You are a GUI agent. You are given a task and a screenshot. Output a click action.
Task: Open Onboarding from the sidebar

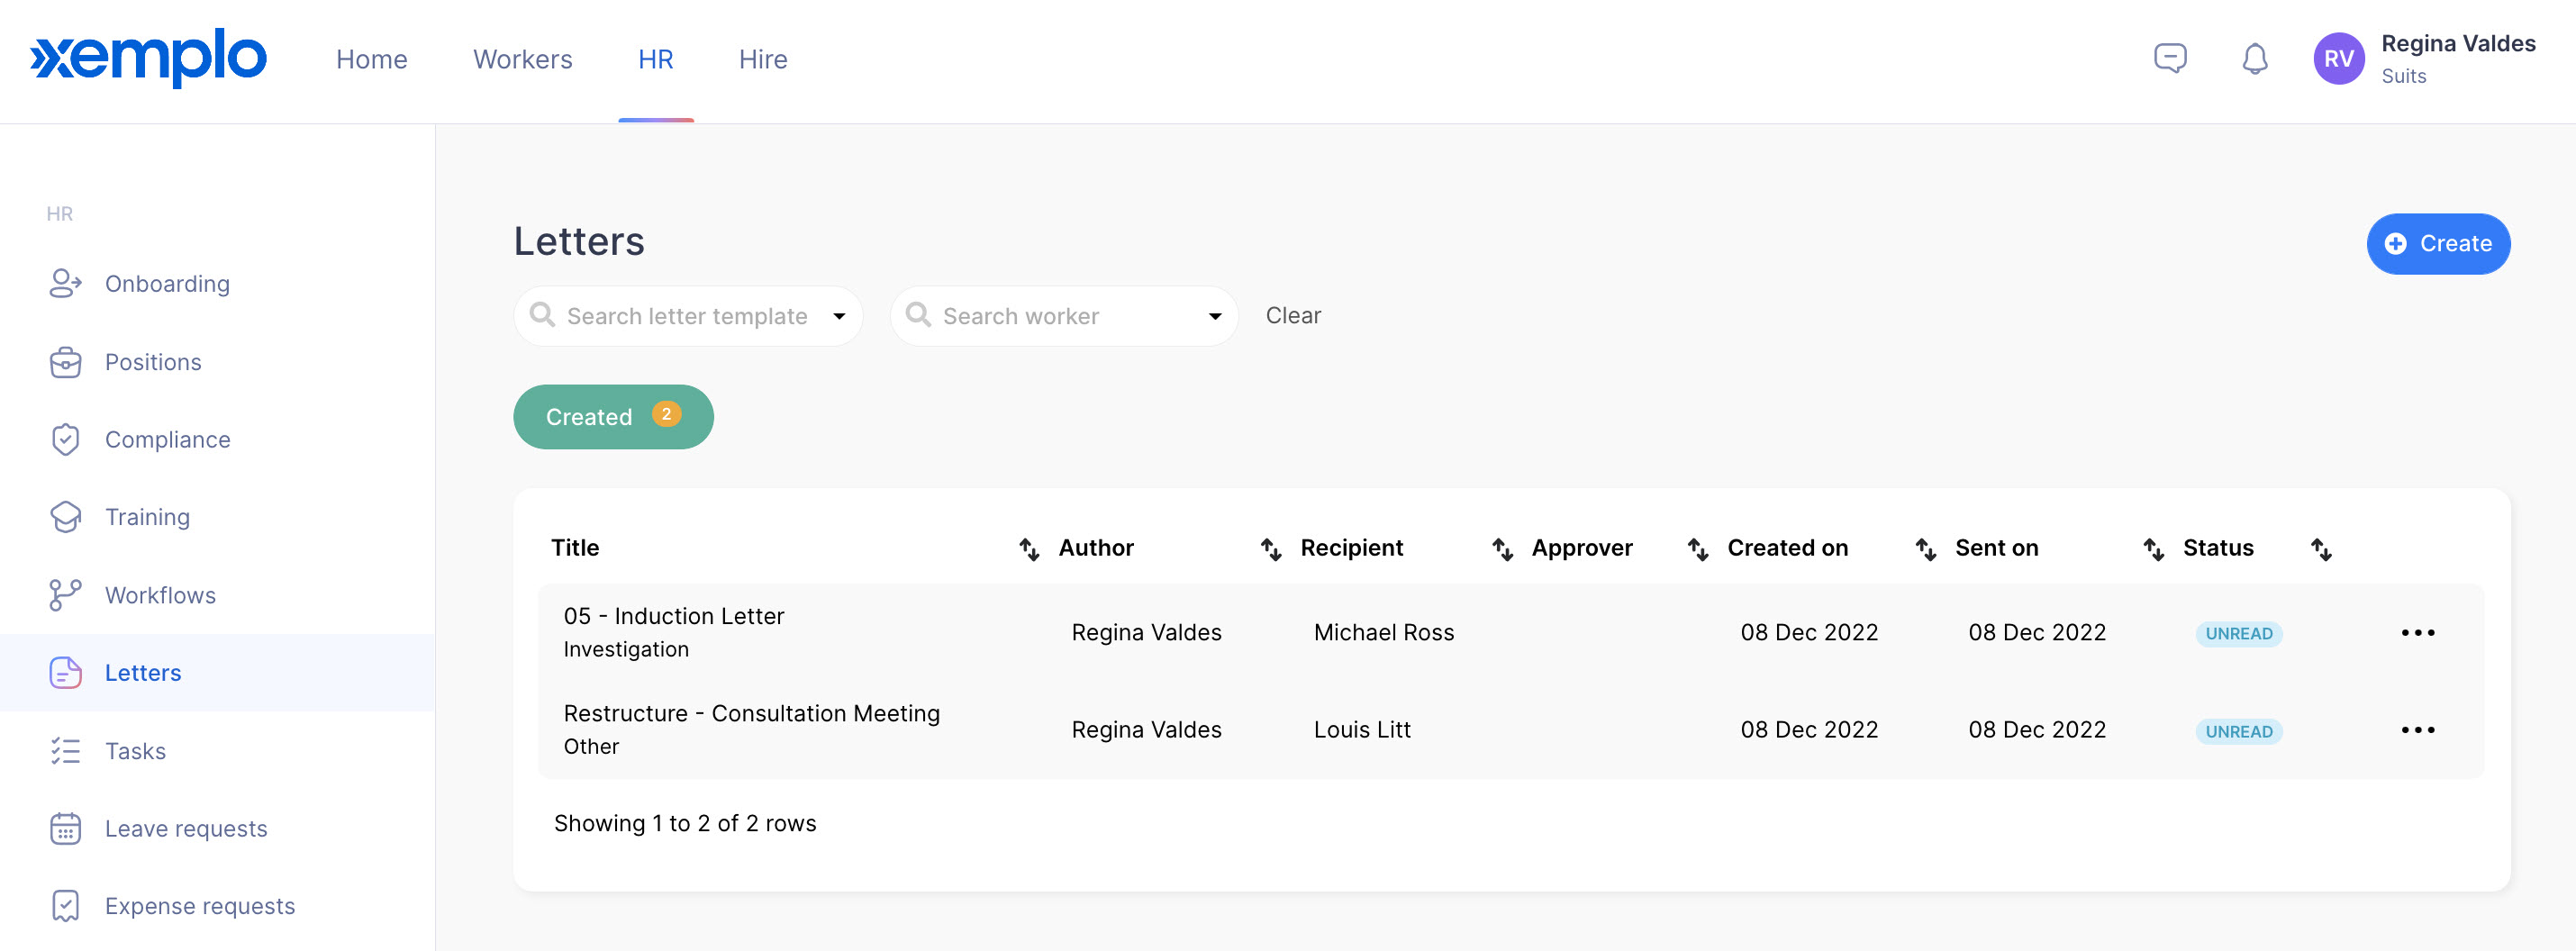click(x=167, y=284)
